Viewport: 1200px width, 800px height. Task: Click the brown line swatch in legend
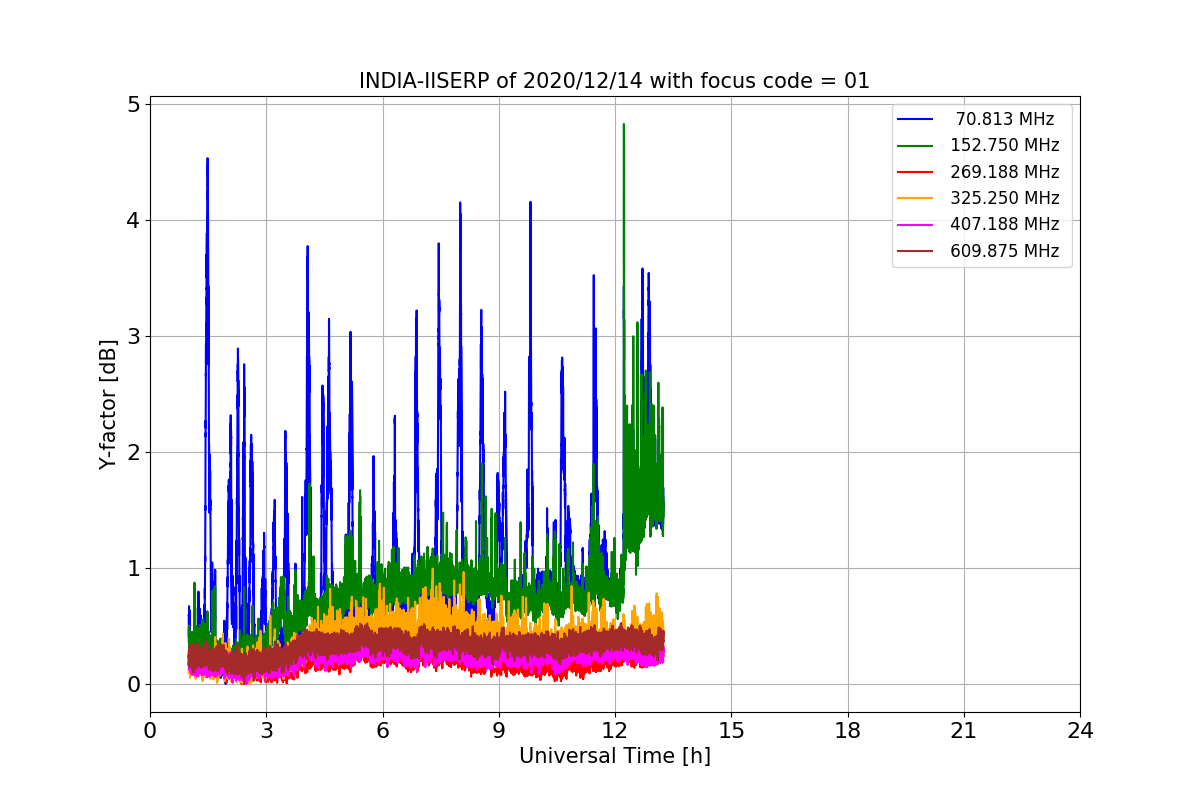(x=915, y=251)
